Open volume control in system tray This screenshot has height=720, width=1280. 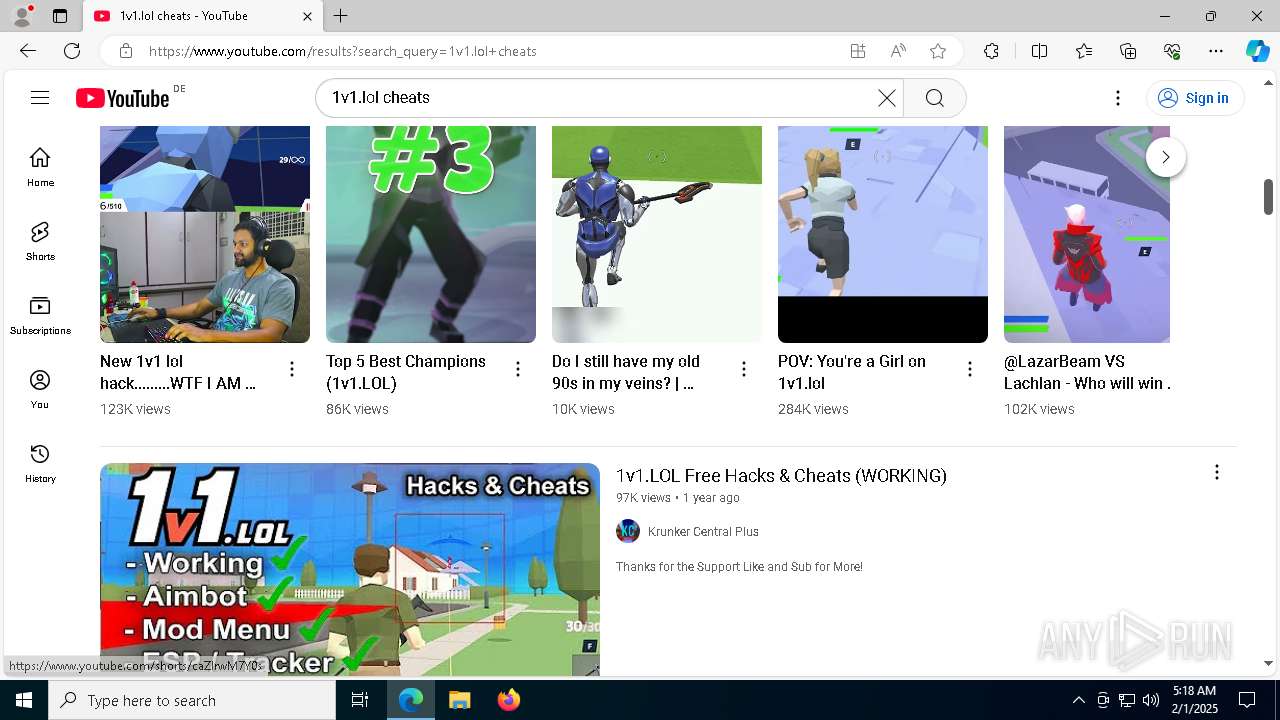[1151, 700]
